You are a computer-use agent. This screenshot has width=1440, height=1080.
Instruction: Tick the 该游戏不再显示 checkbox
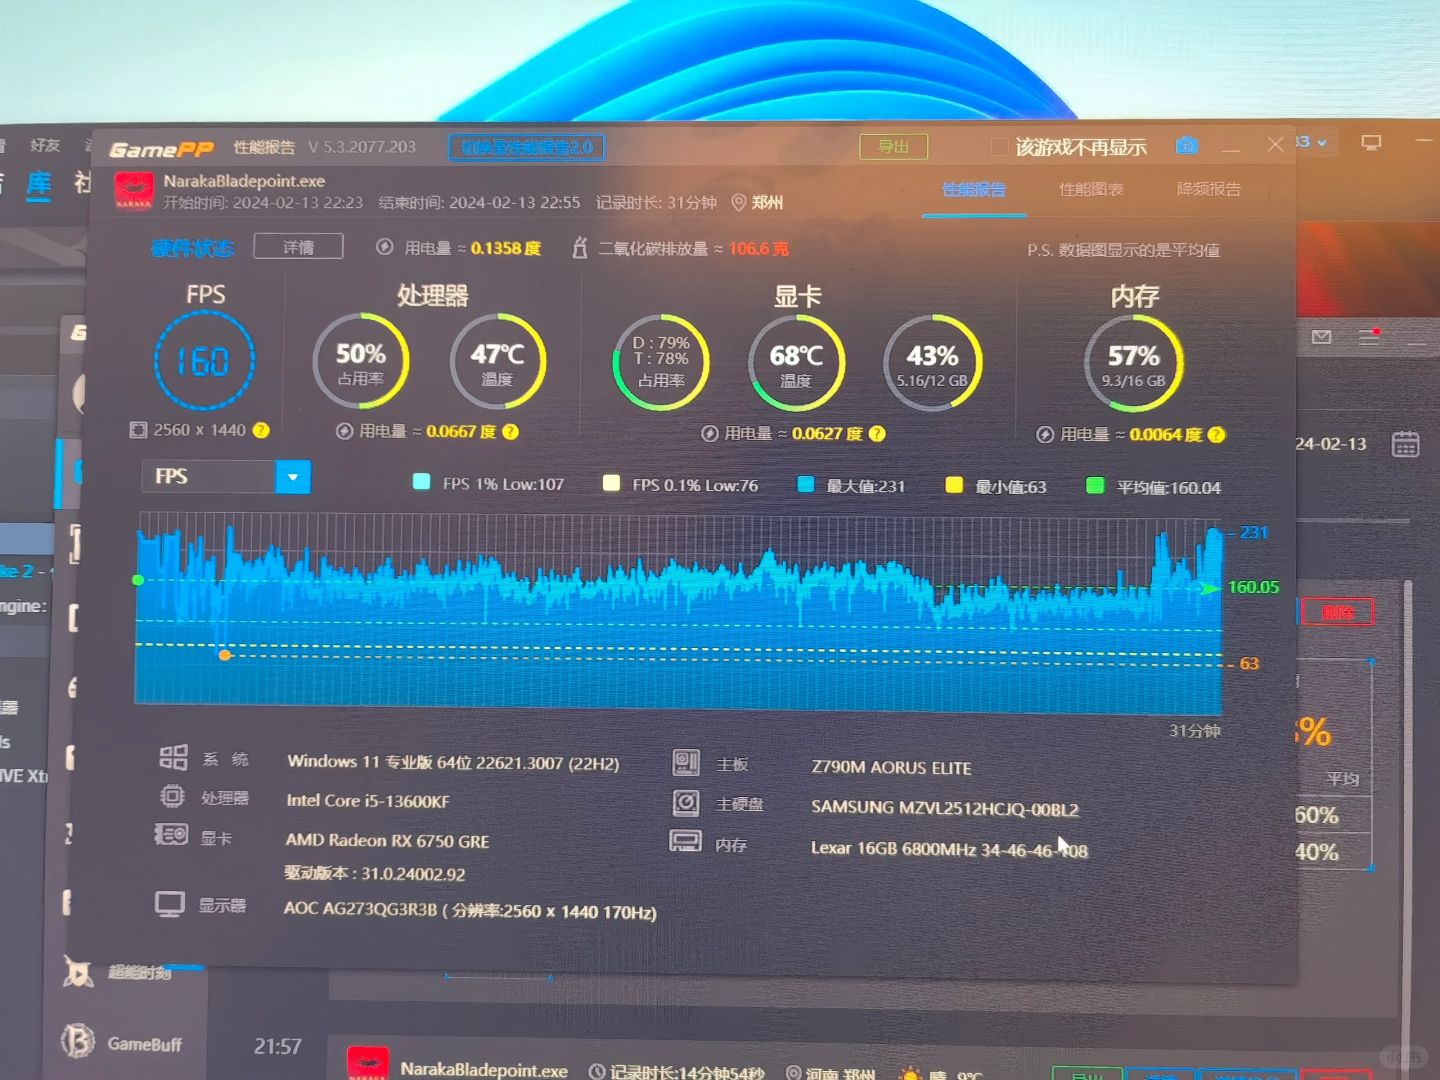point(998,147)
